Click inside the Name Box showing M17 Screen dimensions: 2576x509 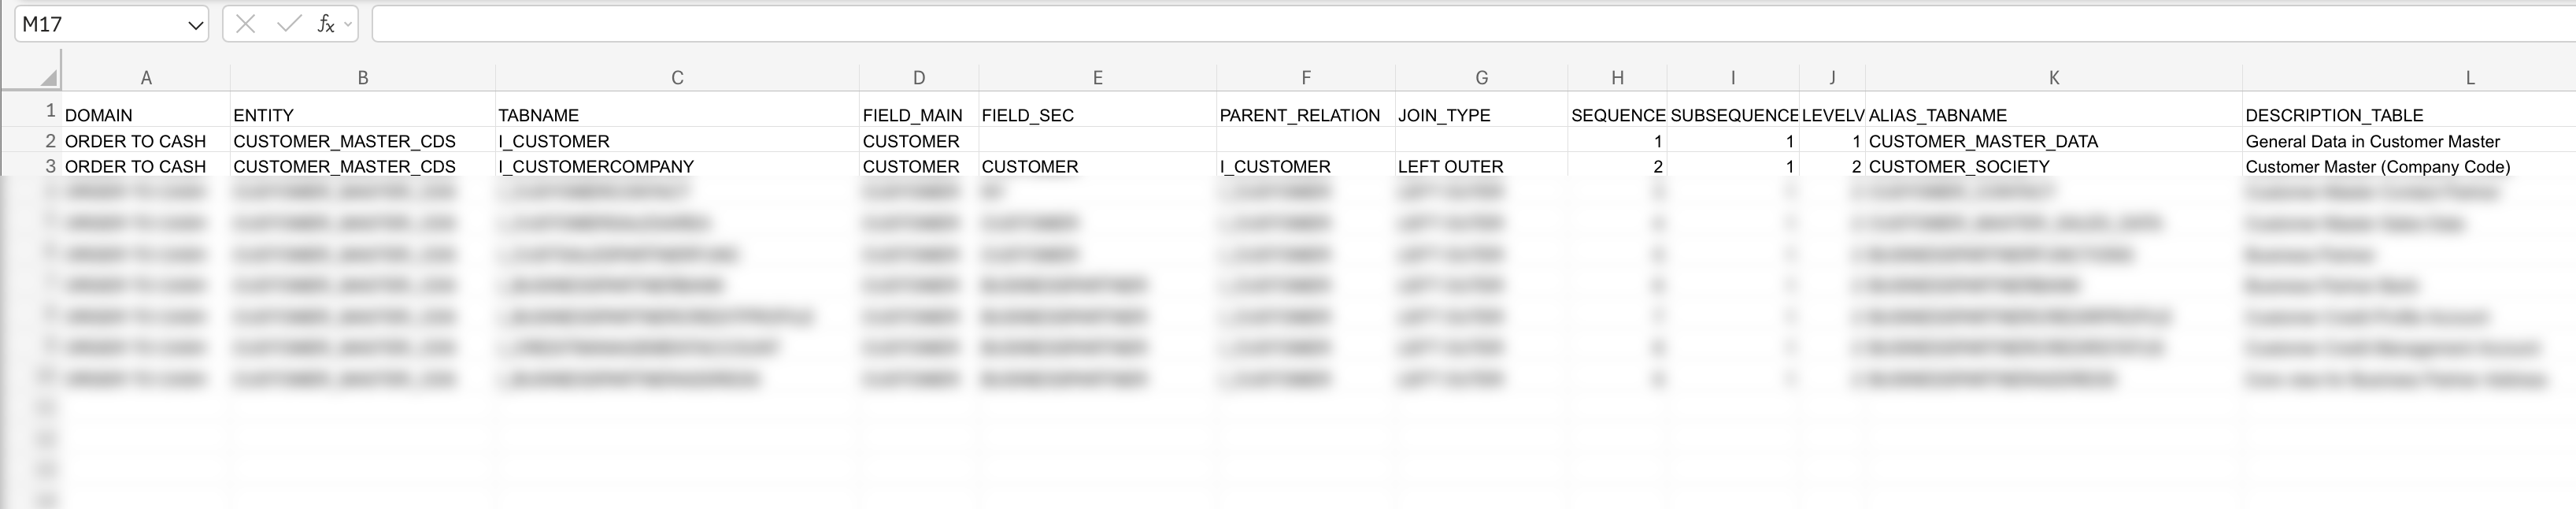100,24
